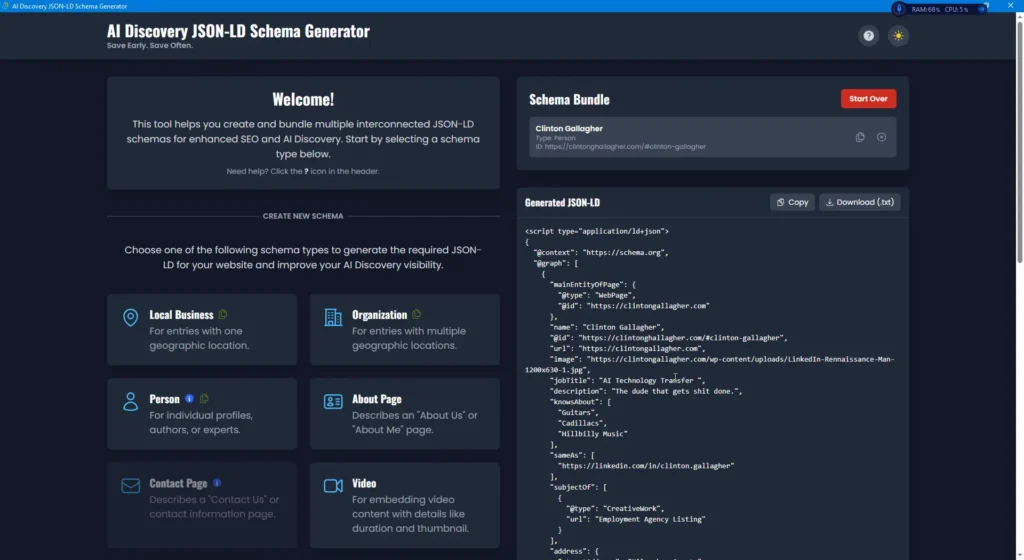Click the app icon in title bar
Screen dimensions: 1024x560
pos(5,6)
